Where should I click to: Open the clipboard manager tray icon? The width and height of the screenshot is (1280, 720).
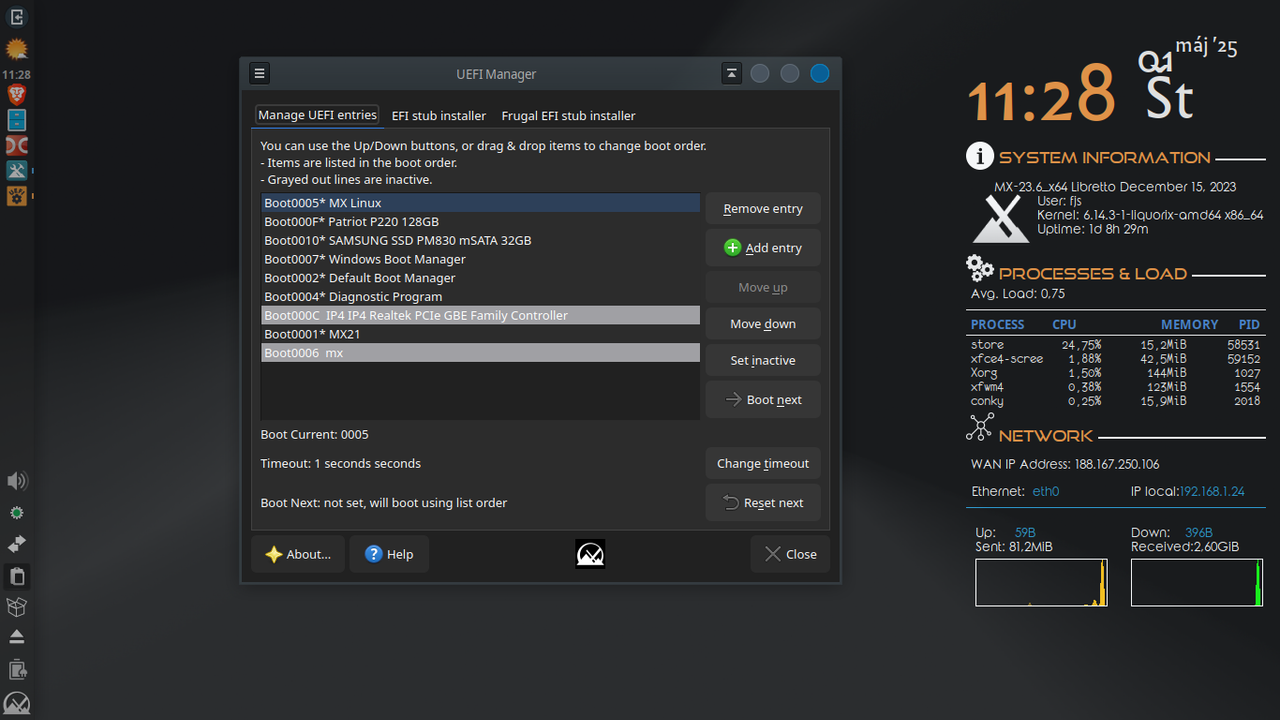(16, 575)
